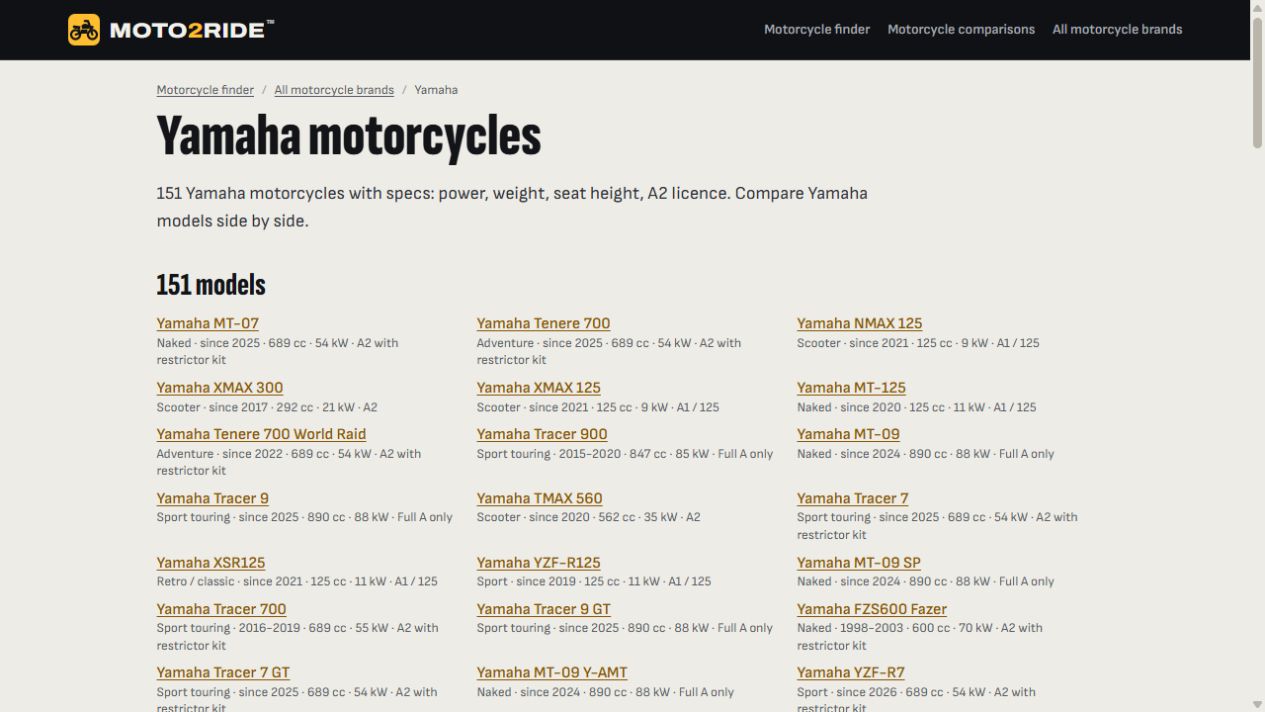Open the Yamaha MT-09 Y-AMT link
1265x712 pixels.
pyautogui.click(x=552, y=674)
